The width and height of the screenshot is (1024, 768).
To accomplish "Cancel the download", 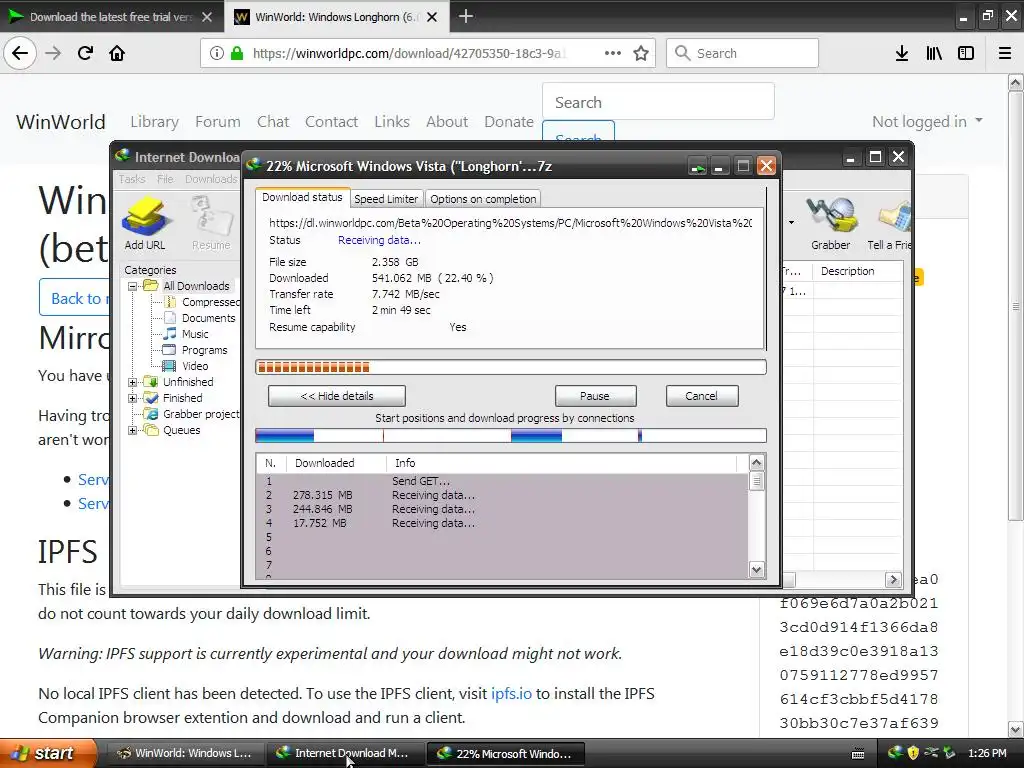I will pos(701,396).
